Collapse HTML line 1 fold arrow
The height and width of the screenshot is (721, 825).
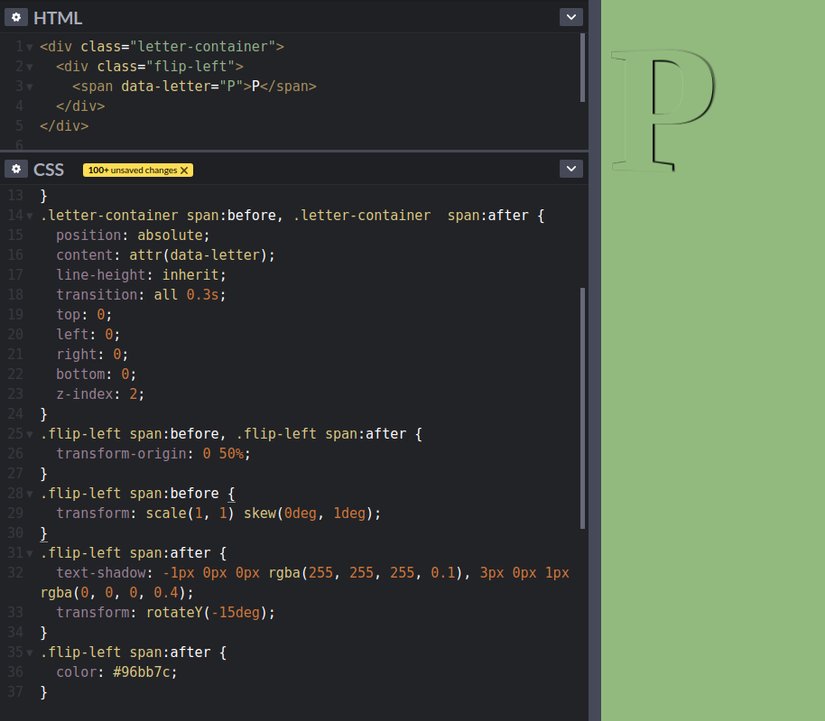point(30,47)
